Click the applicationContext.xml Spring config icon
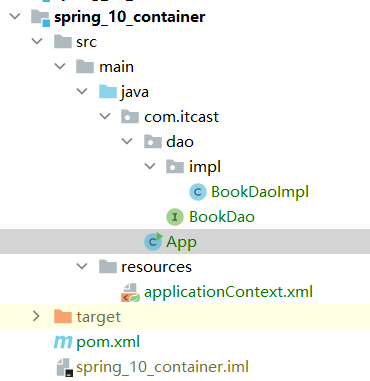Viewport: 370px width, 381px height. (130, 292)
